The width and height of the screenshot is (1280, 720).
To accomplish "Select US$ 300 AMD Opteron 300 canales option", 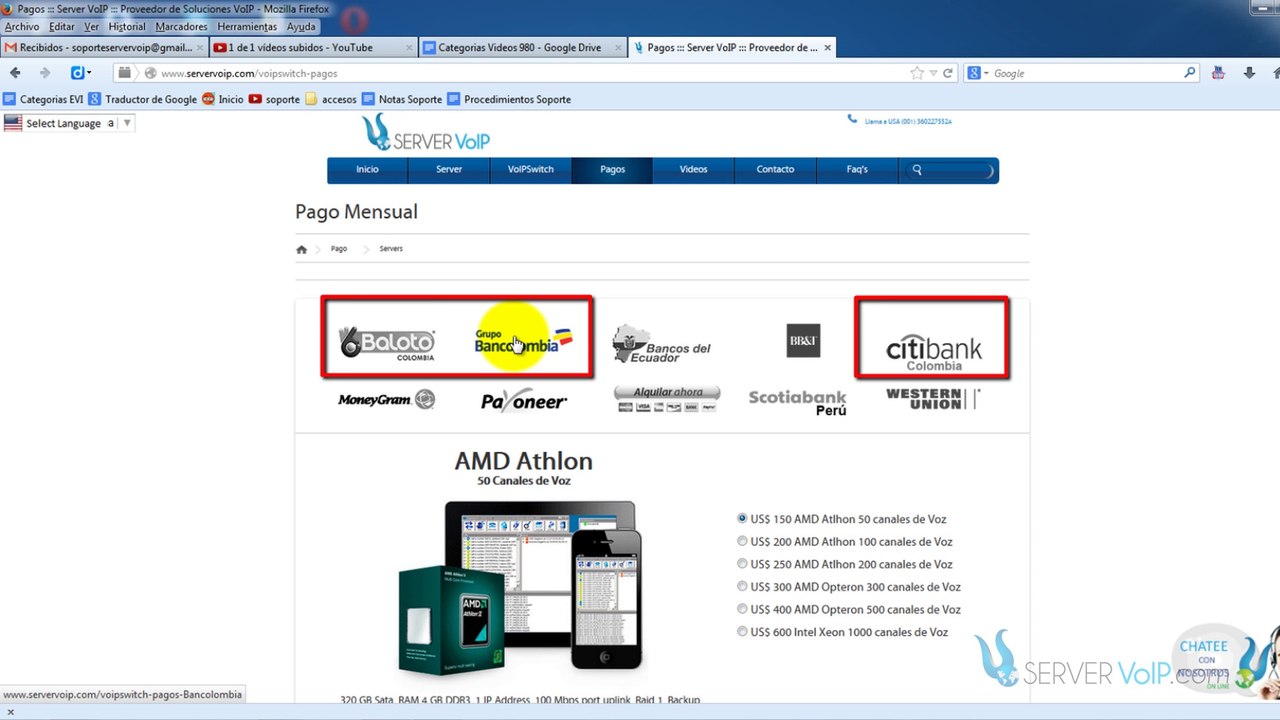I will [x=742, y=586].
